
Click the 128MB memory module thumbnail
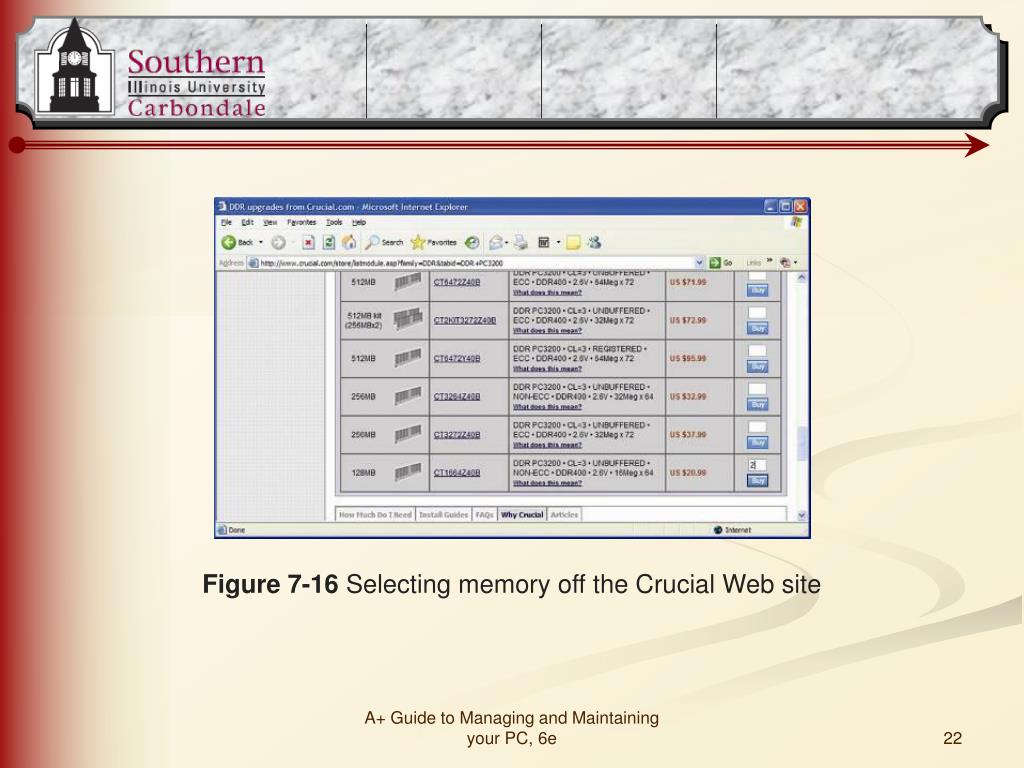click(408, 472)
